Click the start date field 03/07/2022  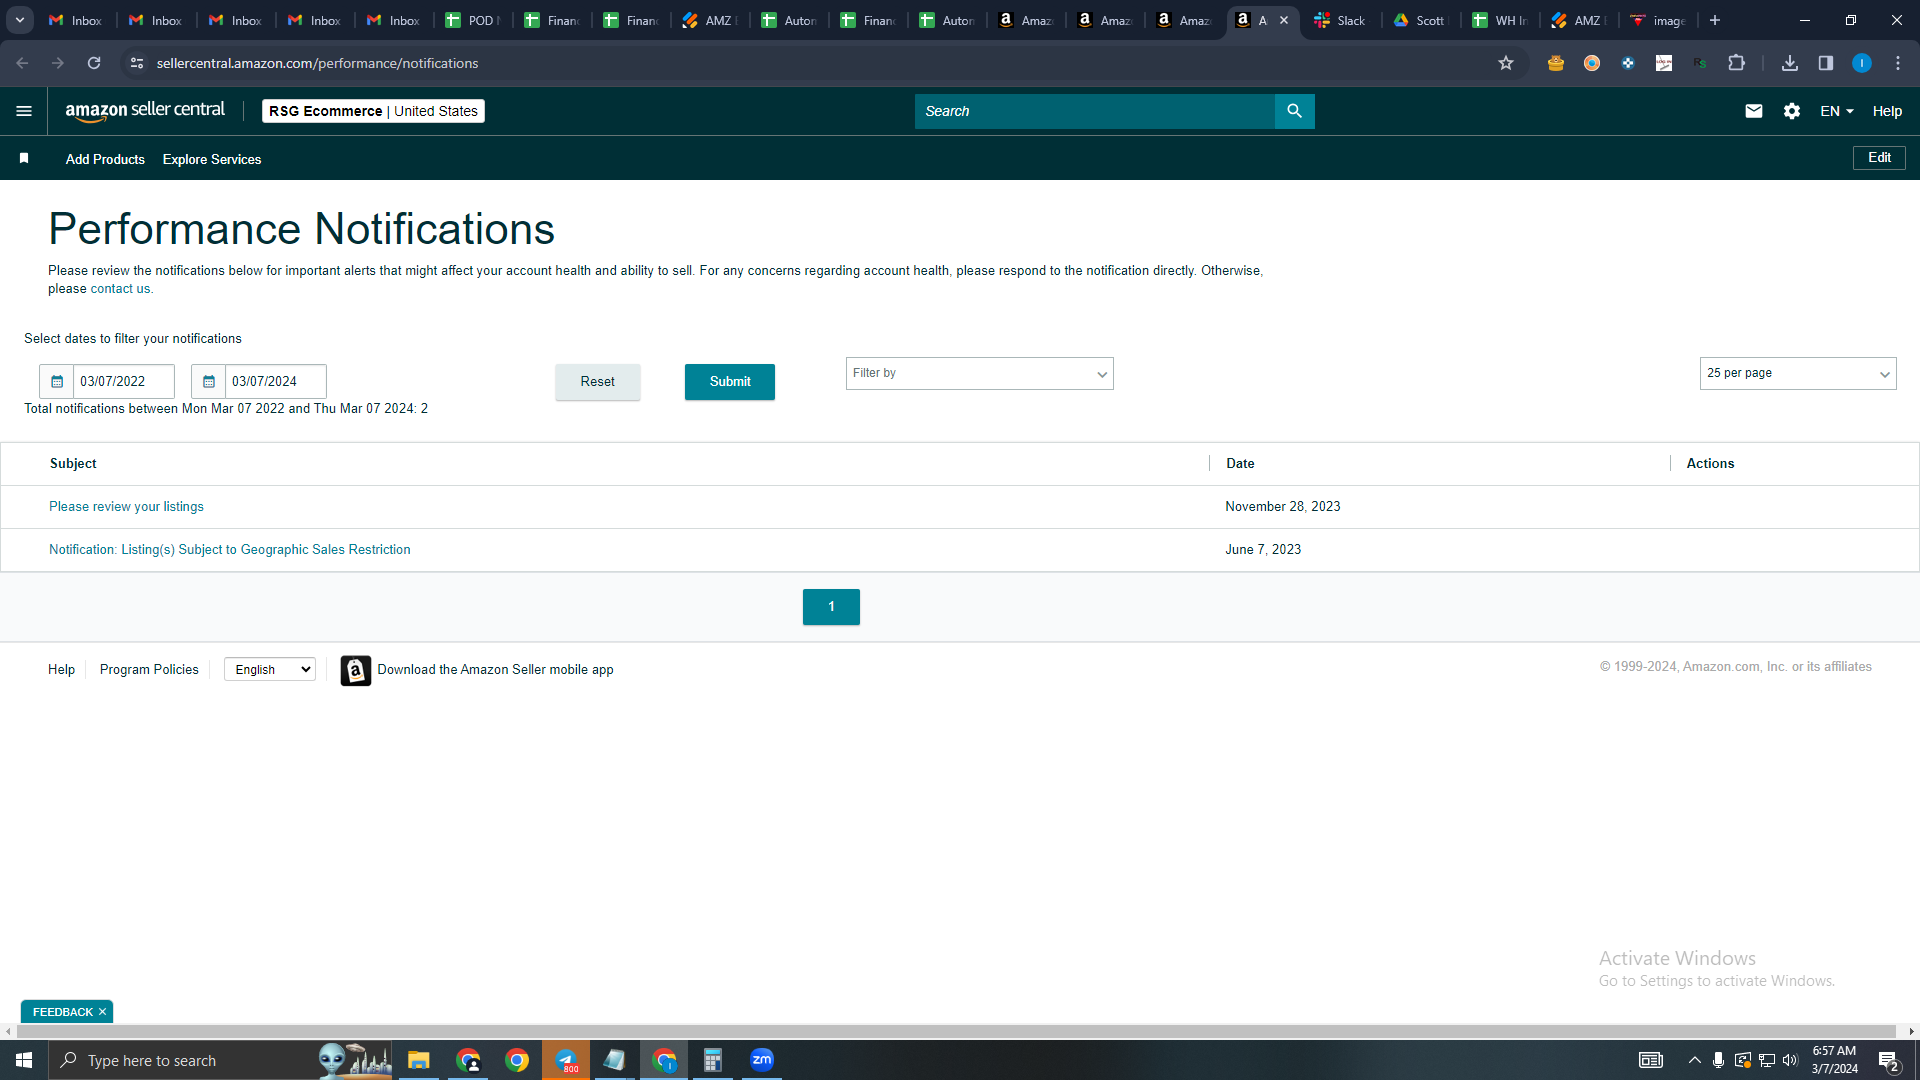pos(124,381)
